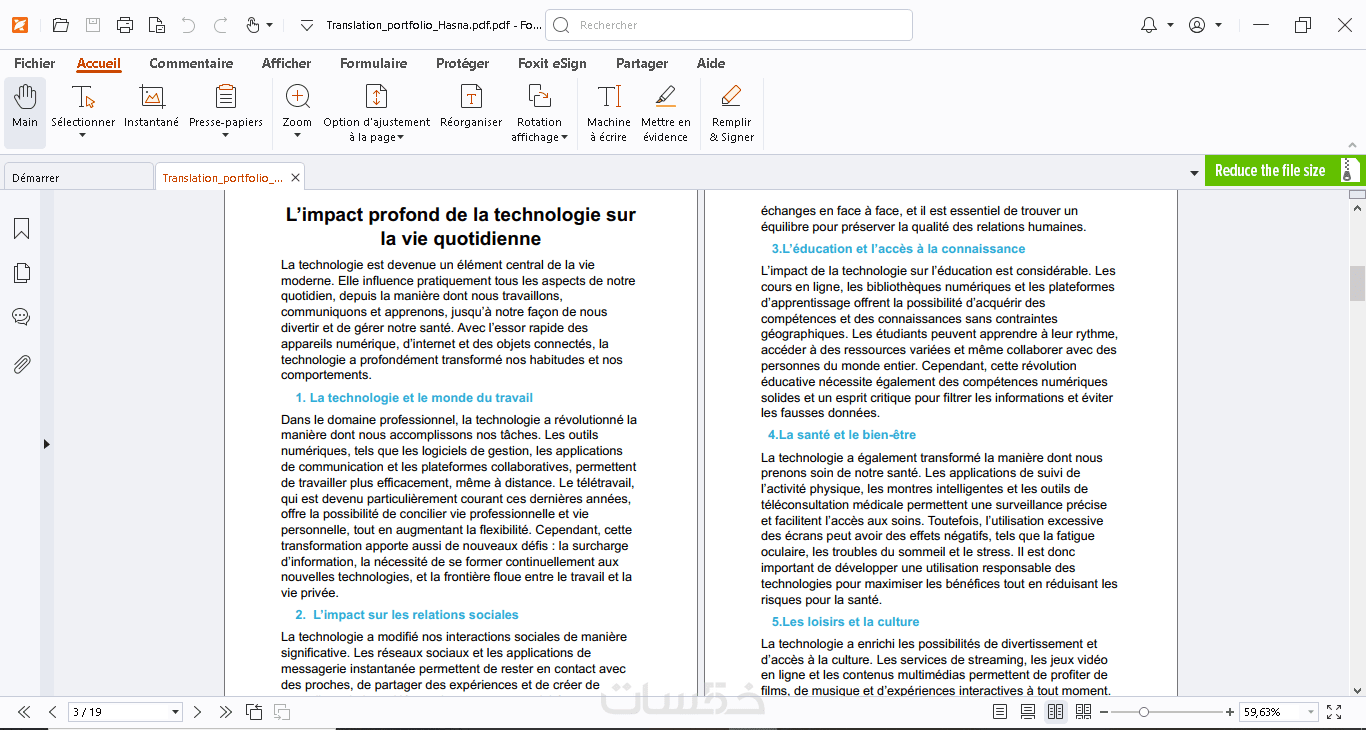Switch to the Partager ribbon tab

tap(642, 63)
